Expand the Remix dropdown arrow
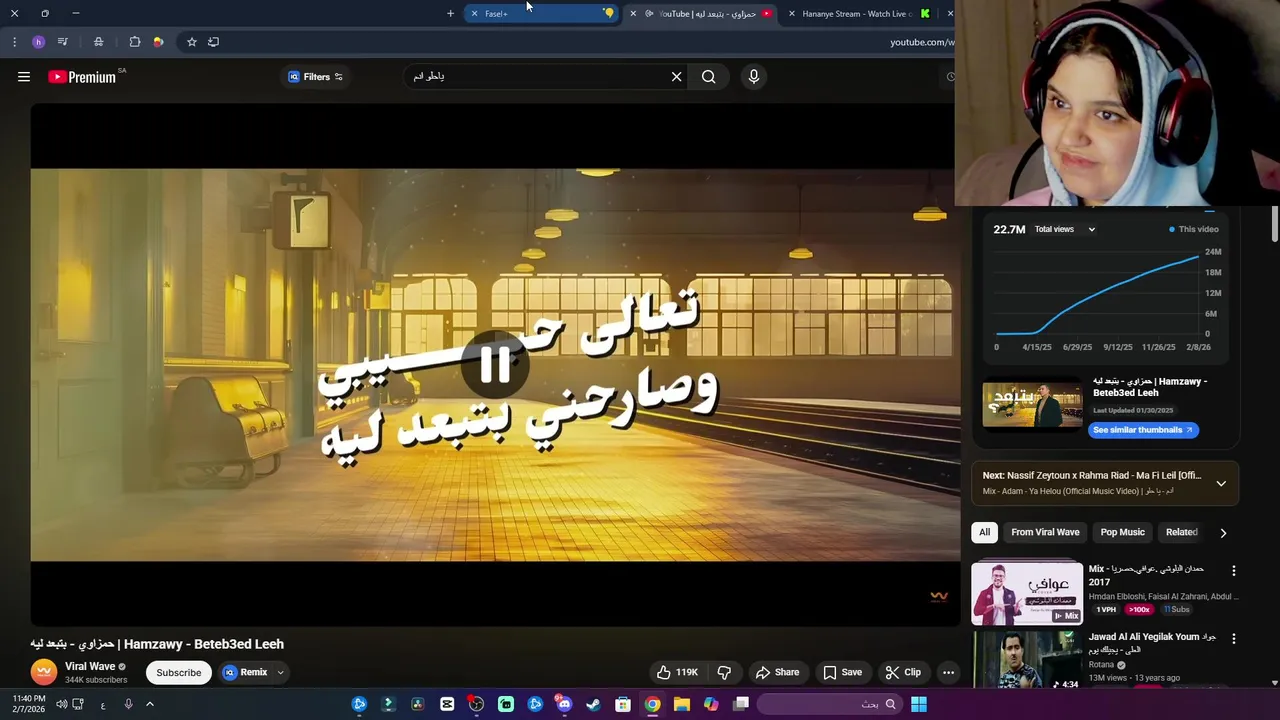The image size is (1280, 720). 281,673
